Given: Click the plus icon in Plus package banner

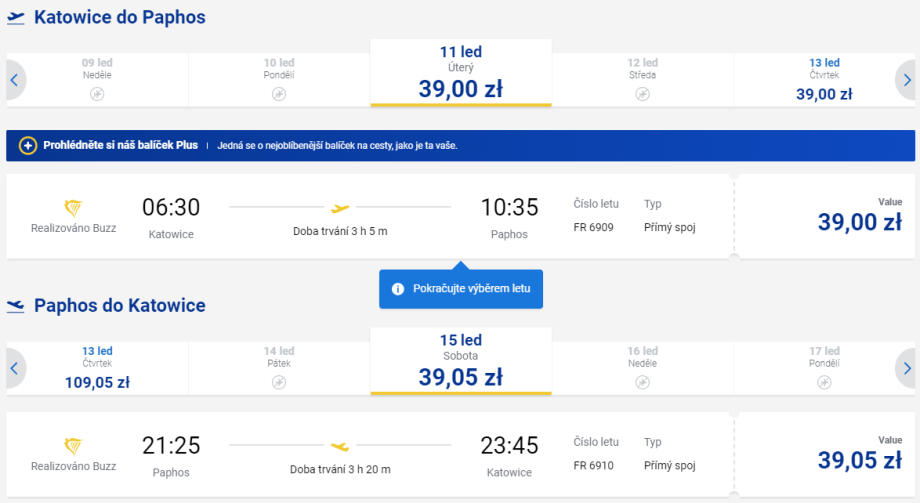Looking at the screenshot, I should (28, 145).
